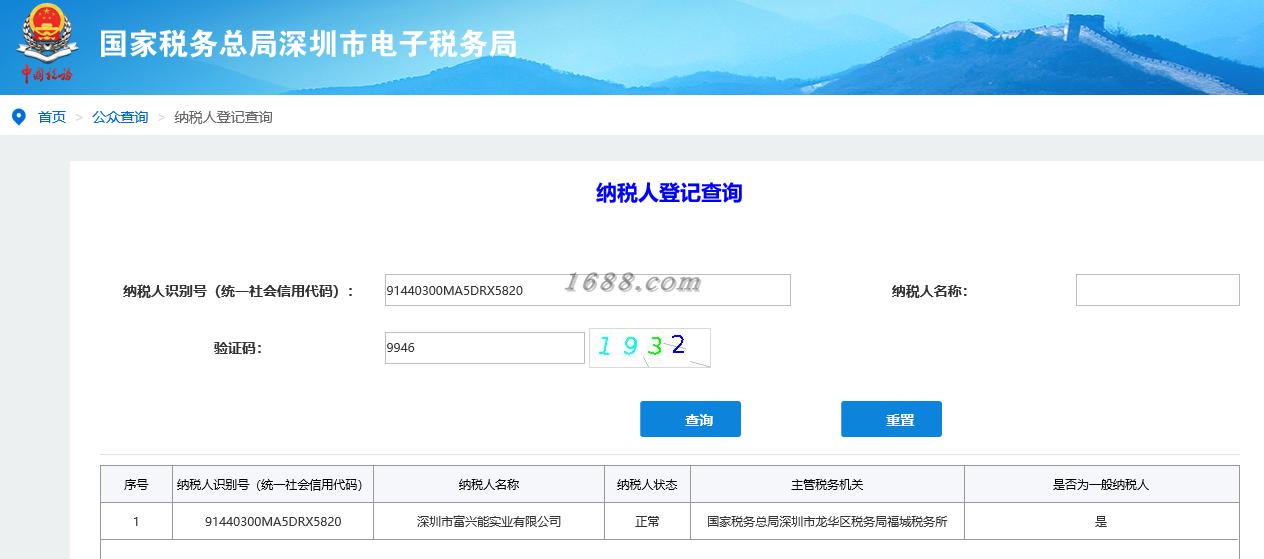This screenshot has width=1264, height=559.
Task: Click the 验证码 input field
Action: tap(484, 348)
